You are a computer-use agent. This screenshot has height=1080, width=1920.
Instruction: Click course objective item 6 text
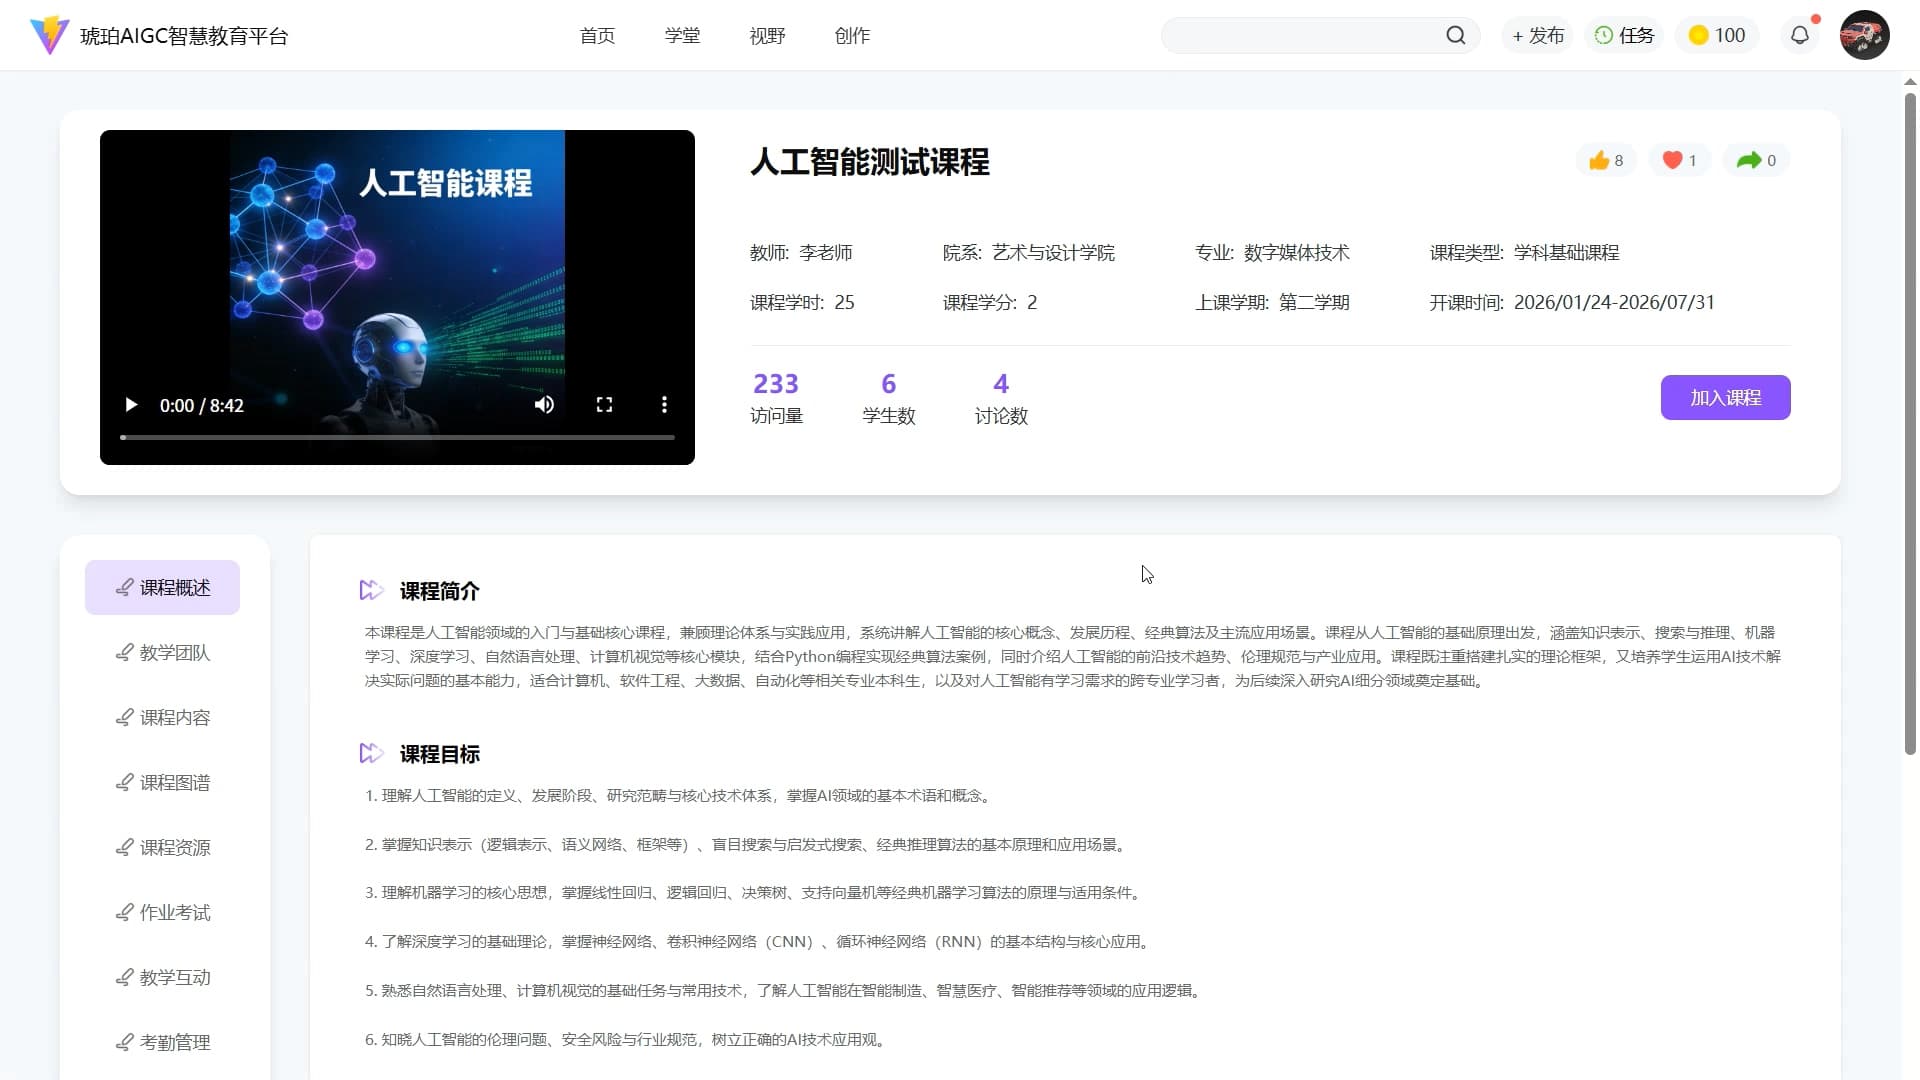tap(625, 1040)
